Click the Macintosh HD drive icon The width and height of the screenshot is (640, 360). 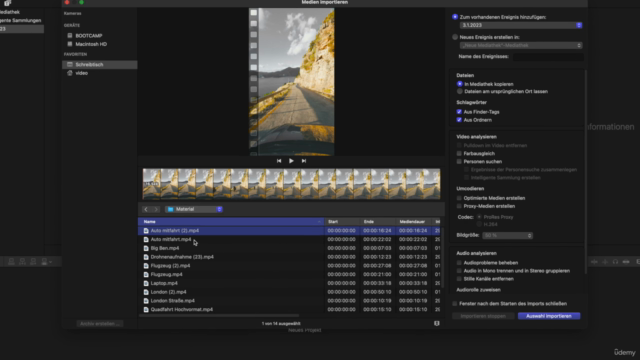(x=70, y=44)
